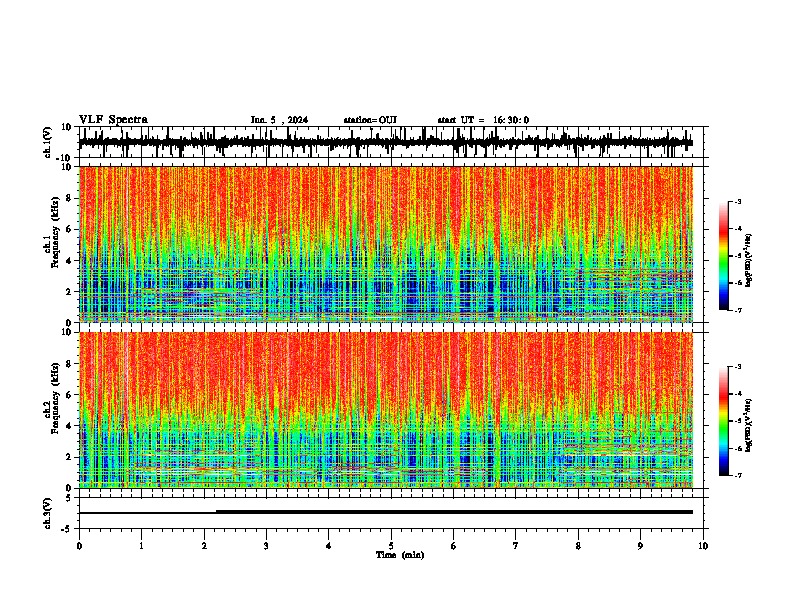This screenshot has height=612, width=792.
Task: Click the "VLF Spectra" plot title
Action: [x=113, y=120]
